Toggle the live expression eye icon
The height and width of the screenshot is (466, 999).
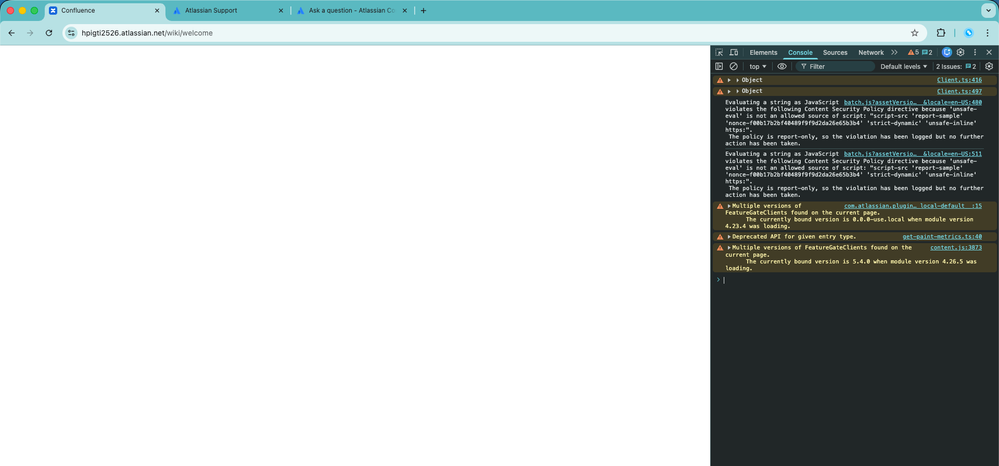coord(782,66)
